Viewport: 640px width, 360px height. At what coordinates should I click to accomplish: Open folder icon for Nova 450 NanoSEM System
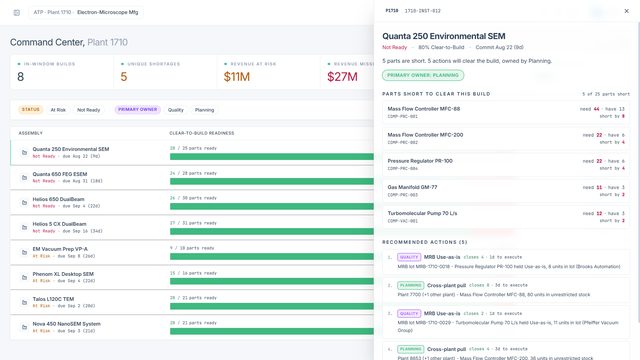pos(24,327)
